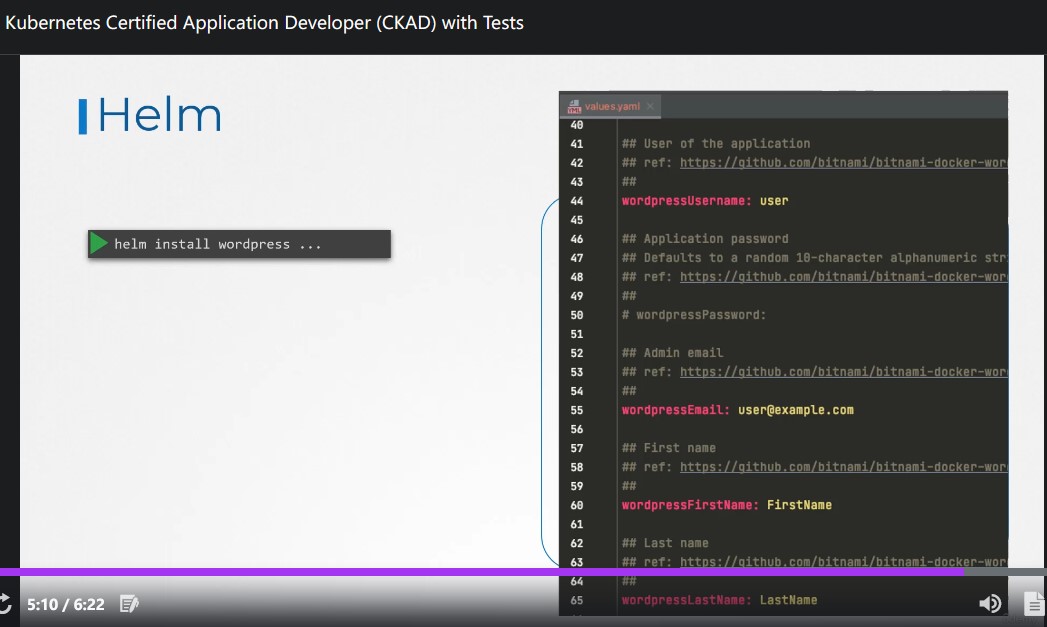
Task: Click the YAML file icon on the values.yaml tab
Action: pyautogui.click(x=574, y=106)
